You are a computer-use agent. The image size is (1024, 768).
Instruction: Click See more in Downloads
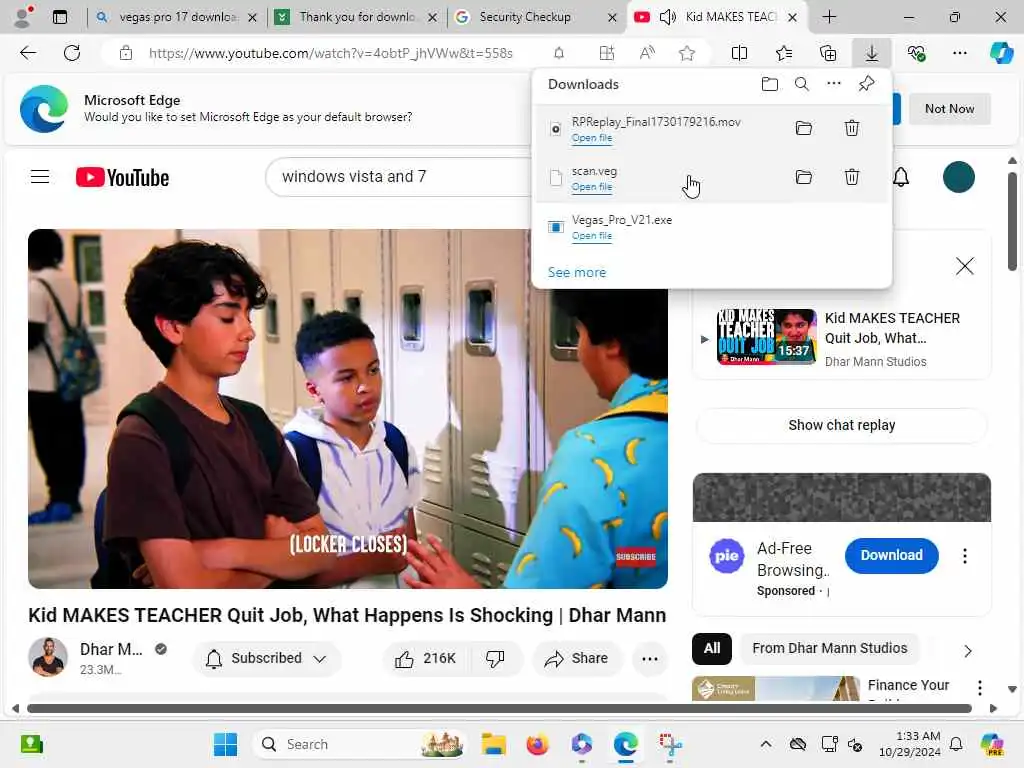click(577, 272)
